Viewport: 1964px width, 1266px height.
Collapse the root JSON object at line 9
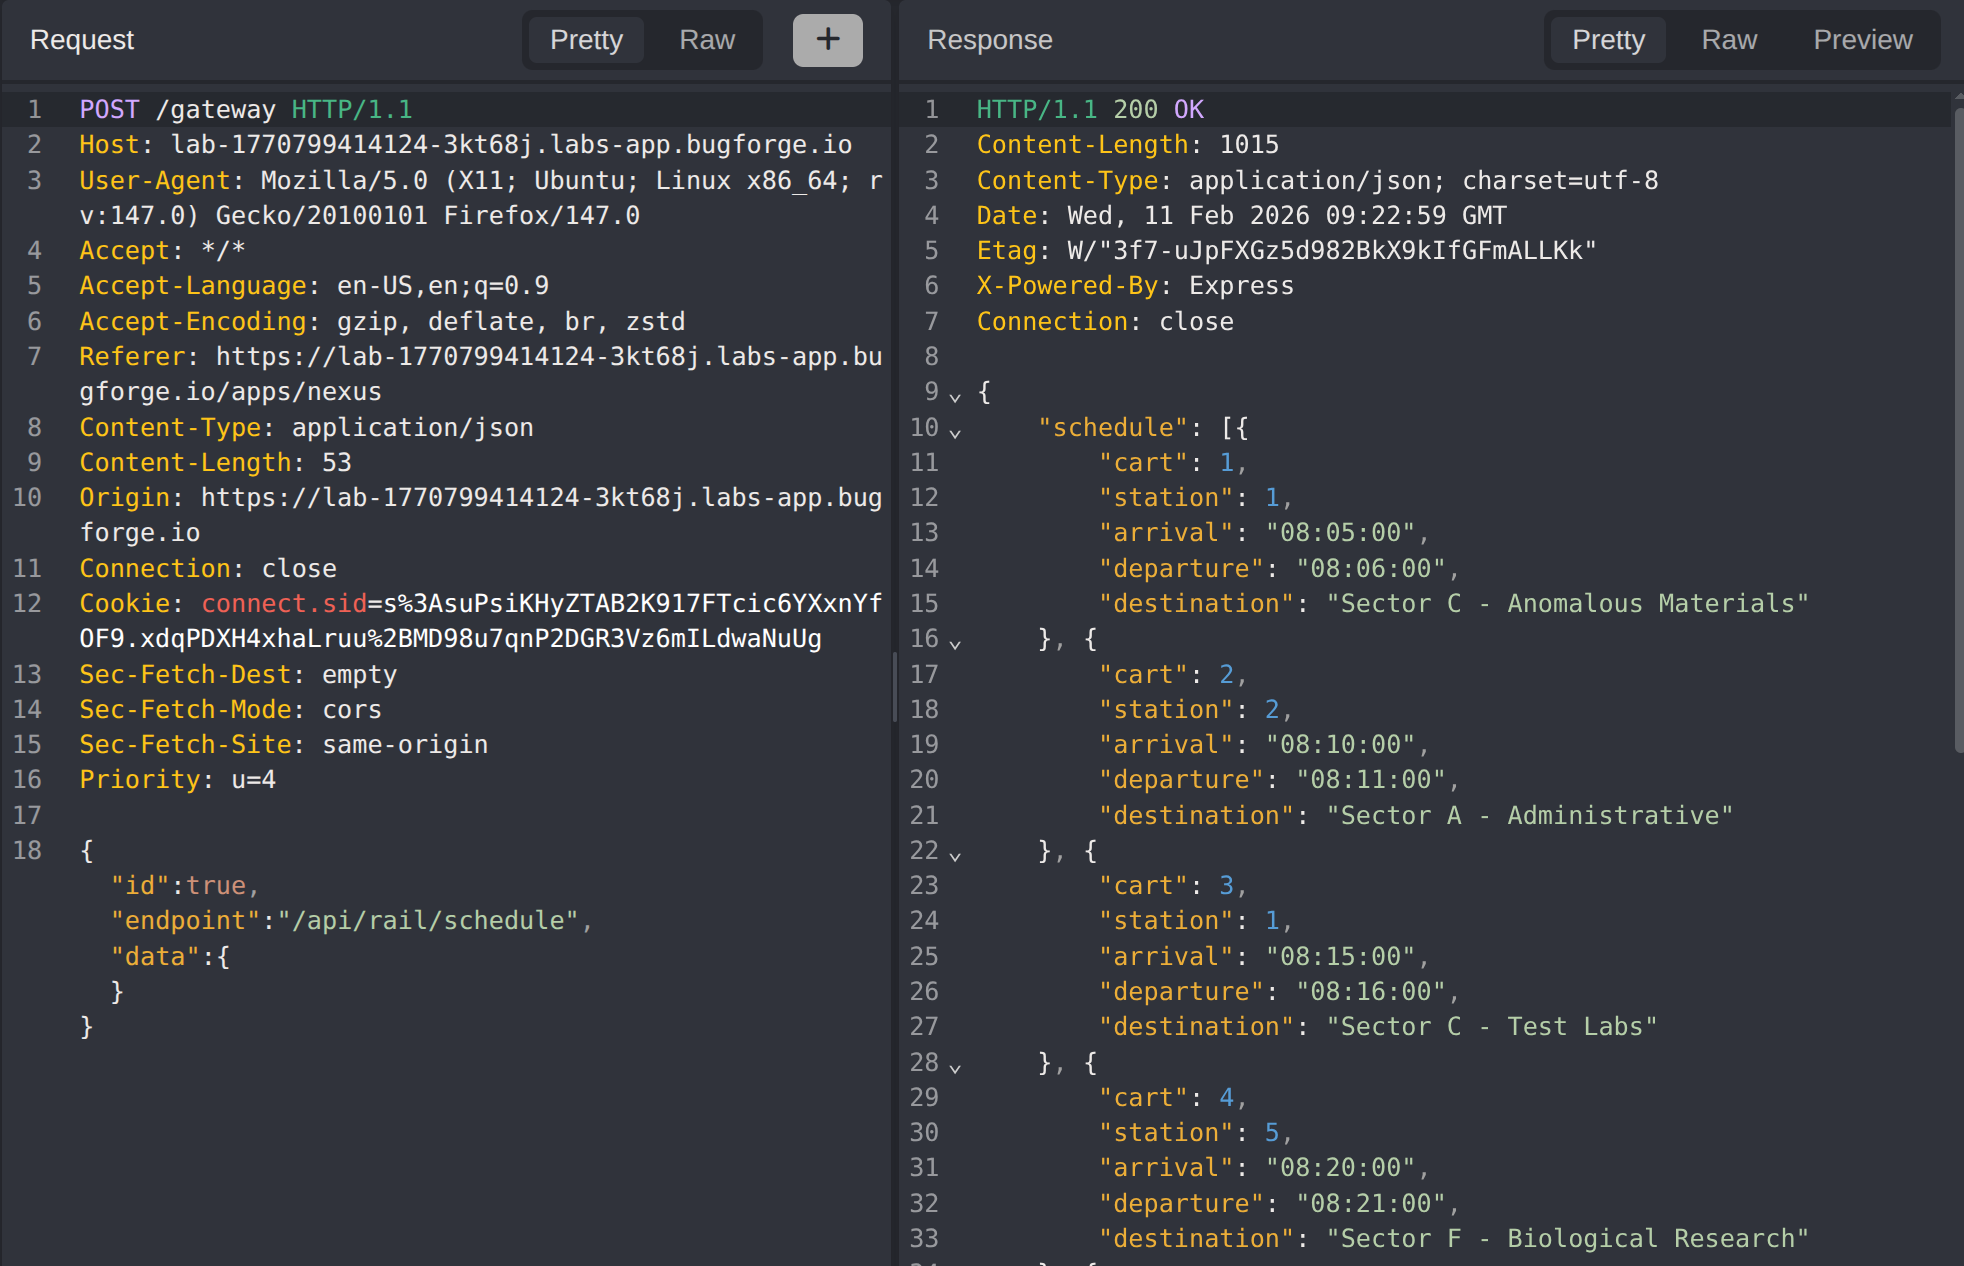(x=955, y=397)
